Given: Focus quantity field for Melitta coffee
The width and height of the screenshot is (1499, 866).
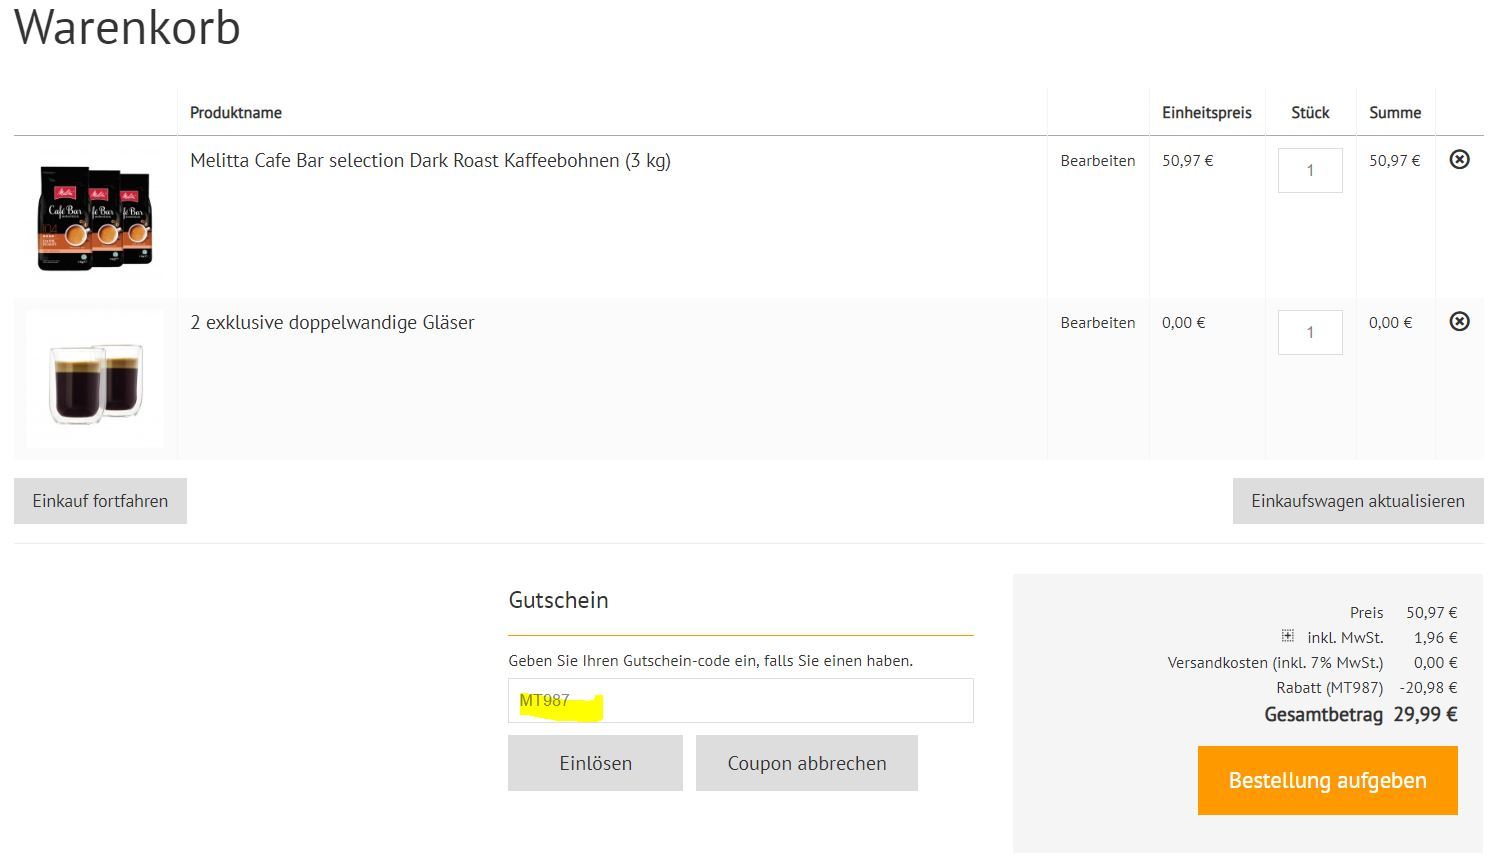Looking at the screenshot, I should coord(1310,170).
